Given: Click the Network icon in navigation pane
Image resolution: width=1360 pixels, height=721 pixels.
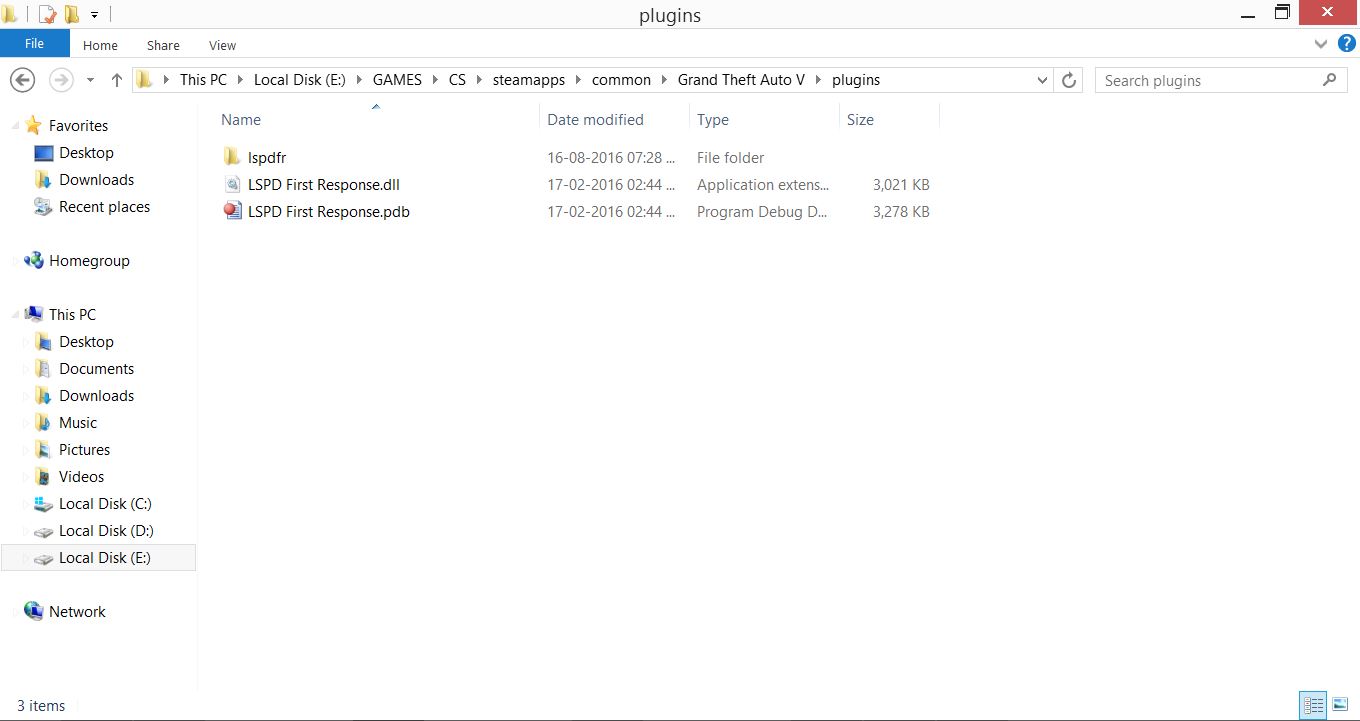Looking at the screenshot, I should [x=34, y=611].
